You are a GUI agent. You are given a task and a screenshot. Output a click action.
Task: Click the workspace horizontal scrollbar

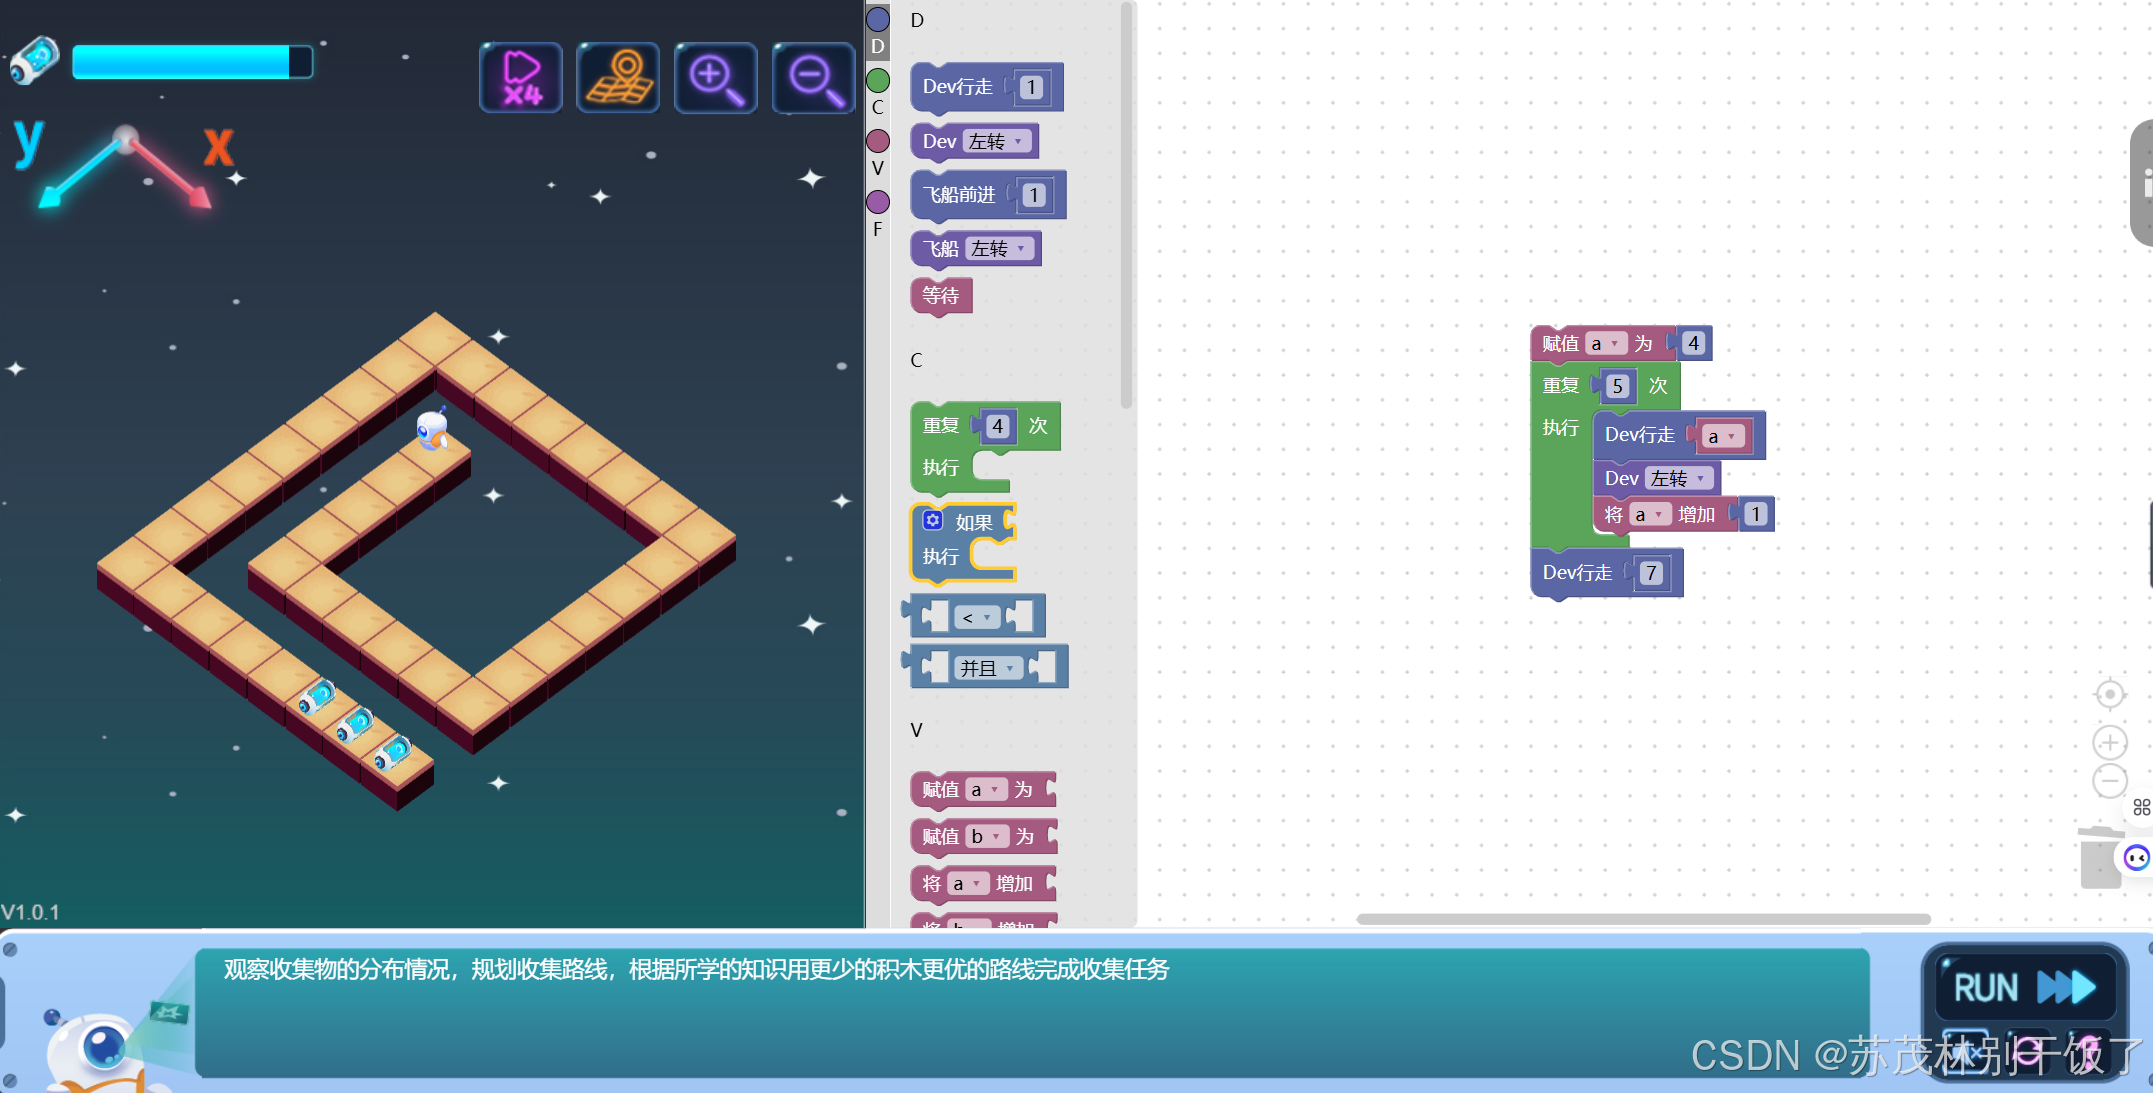tap(1642, 919)
